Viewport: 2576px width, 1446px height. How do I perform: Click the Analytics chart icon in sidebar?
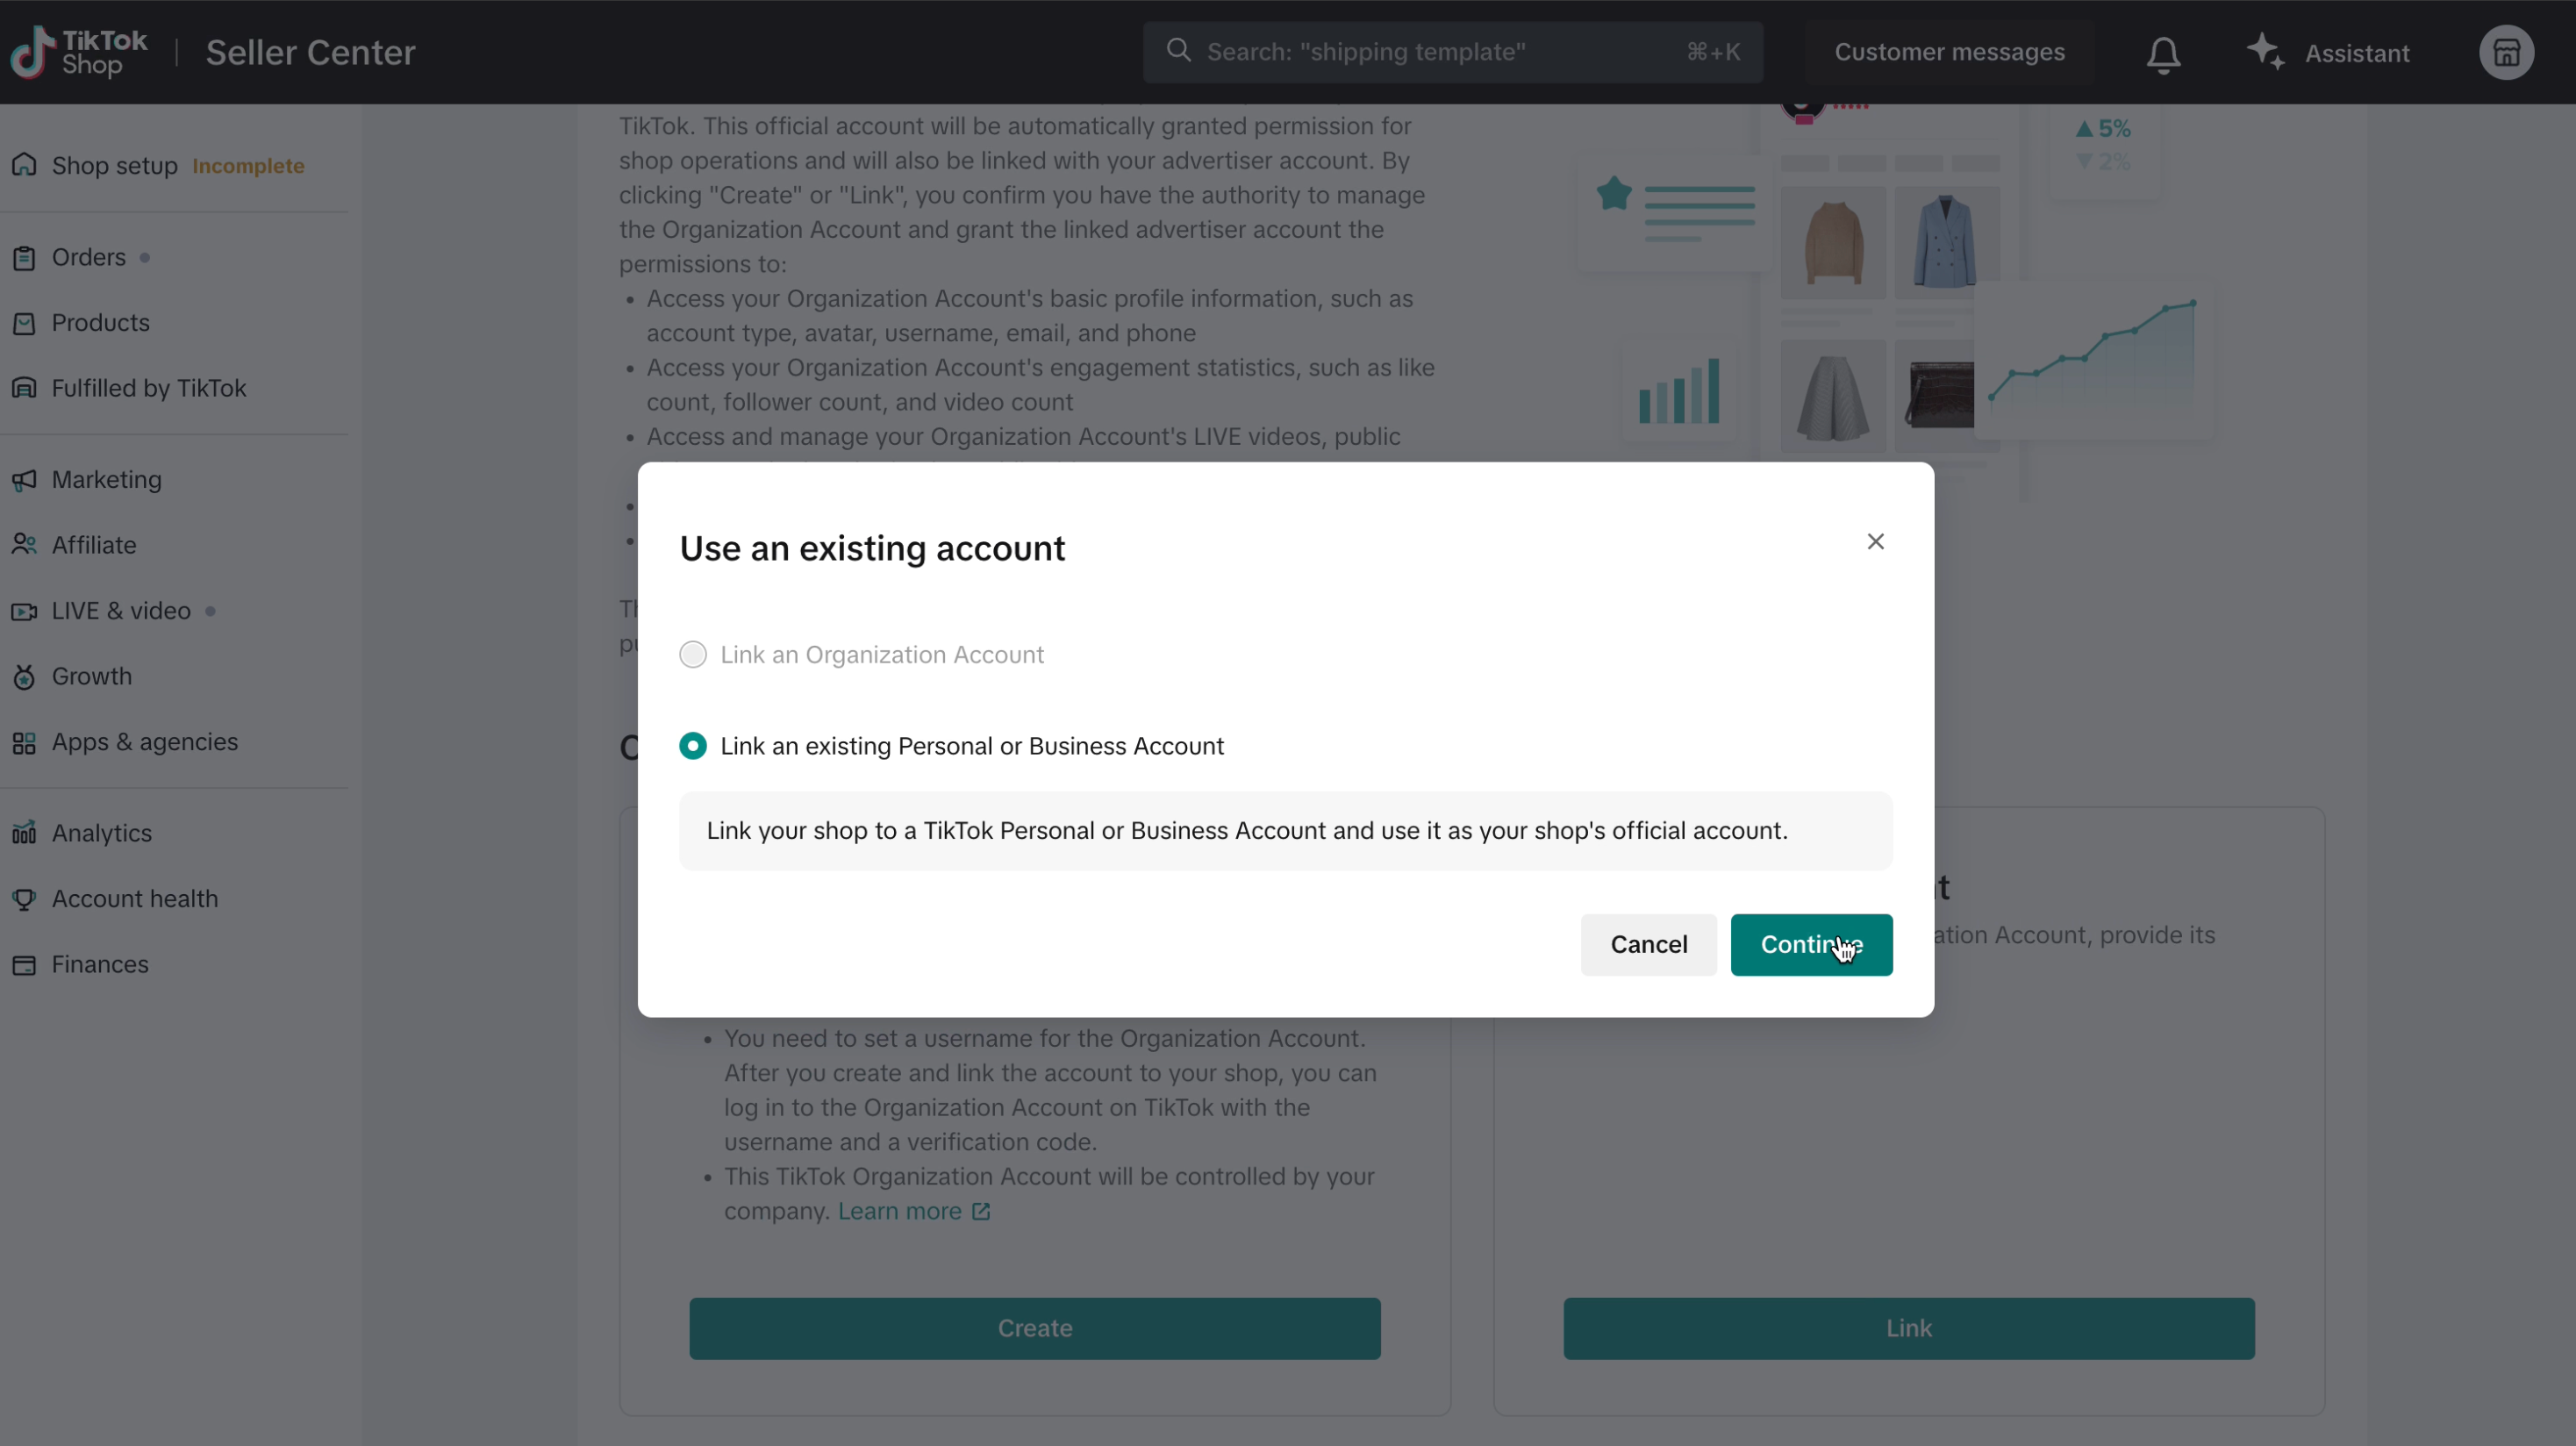24,833
